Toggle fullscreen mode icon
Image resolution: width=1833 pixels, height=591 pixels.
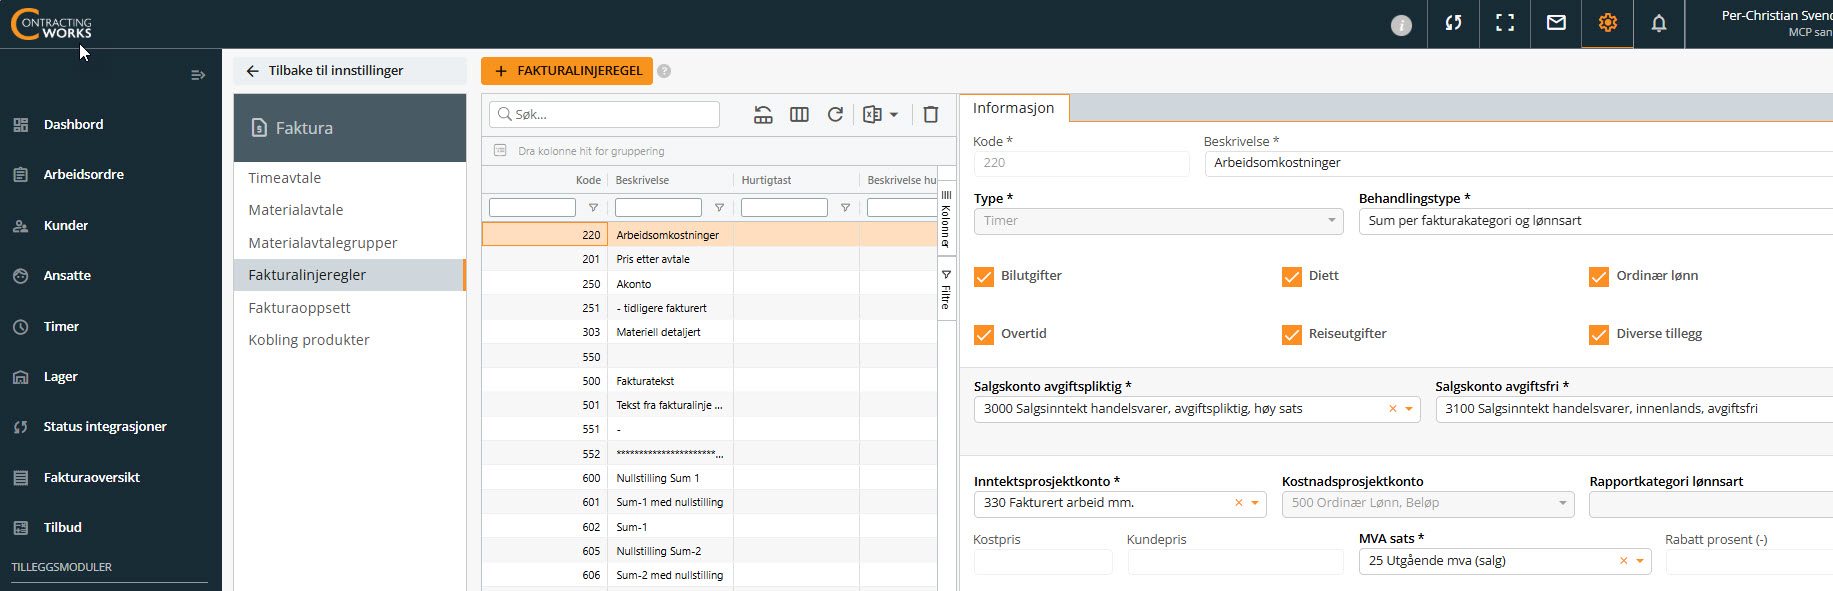[x=1505, y=23]
